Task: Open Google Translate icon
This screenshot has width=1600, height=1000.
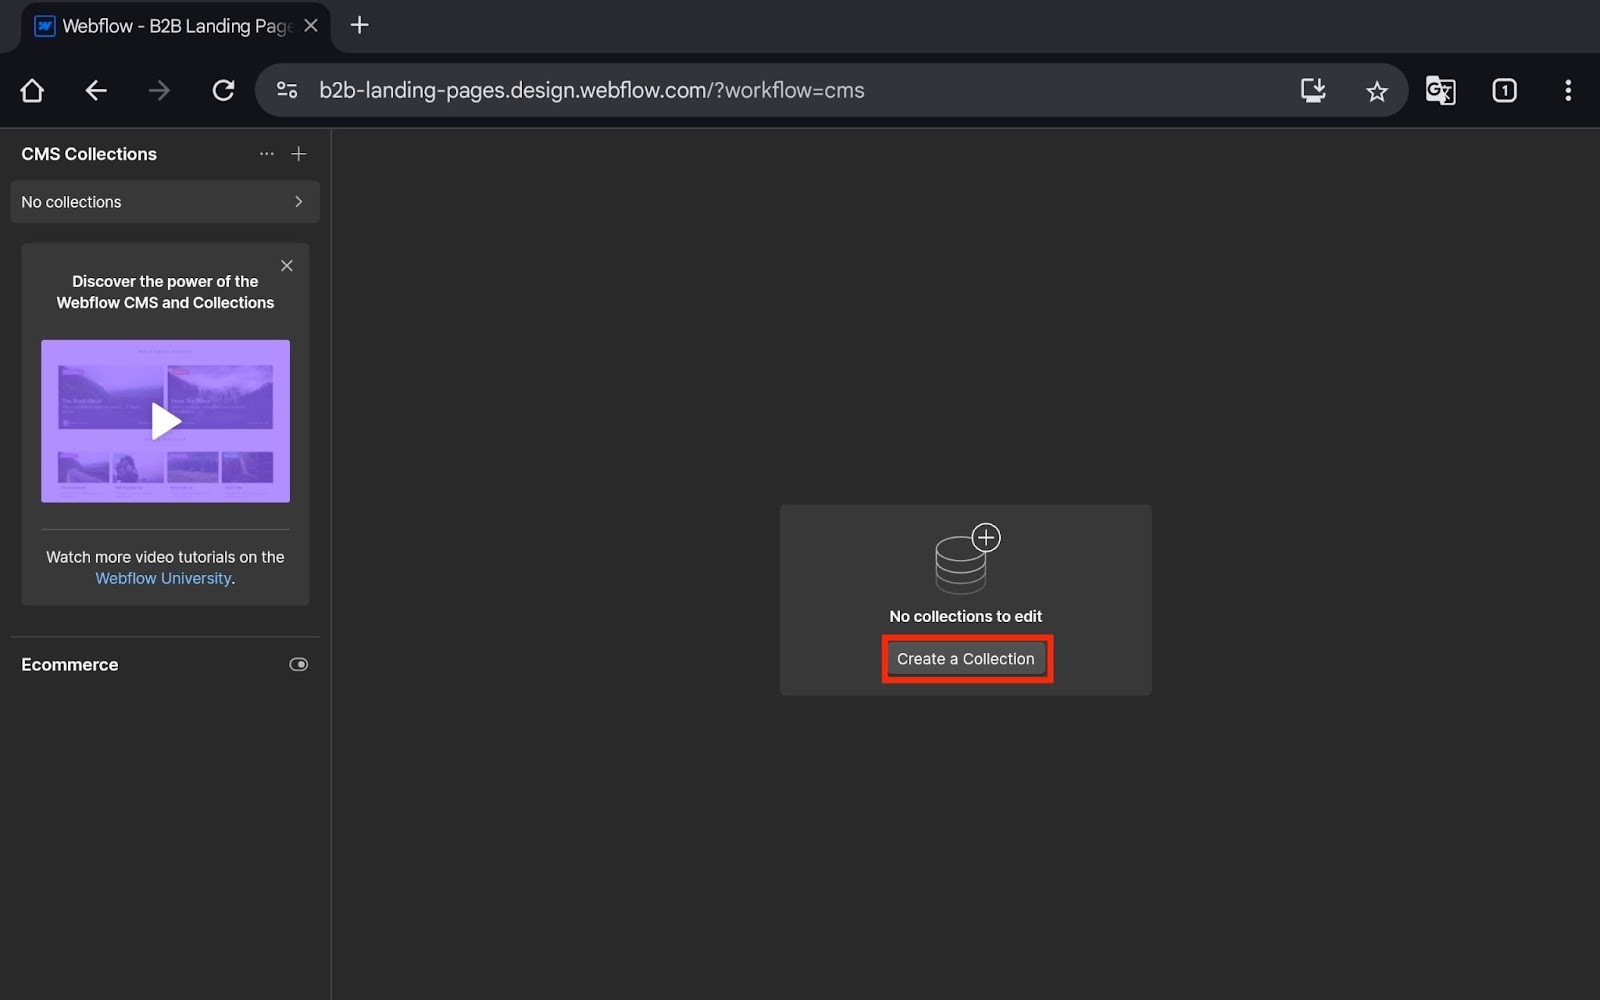Action: [1440, 90]
